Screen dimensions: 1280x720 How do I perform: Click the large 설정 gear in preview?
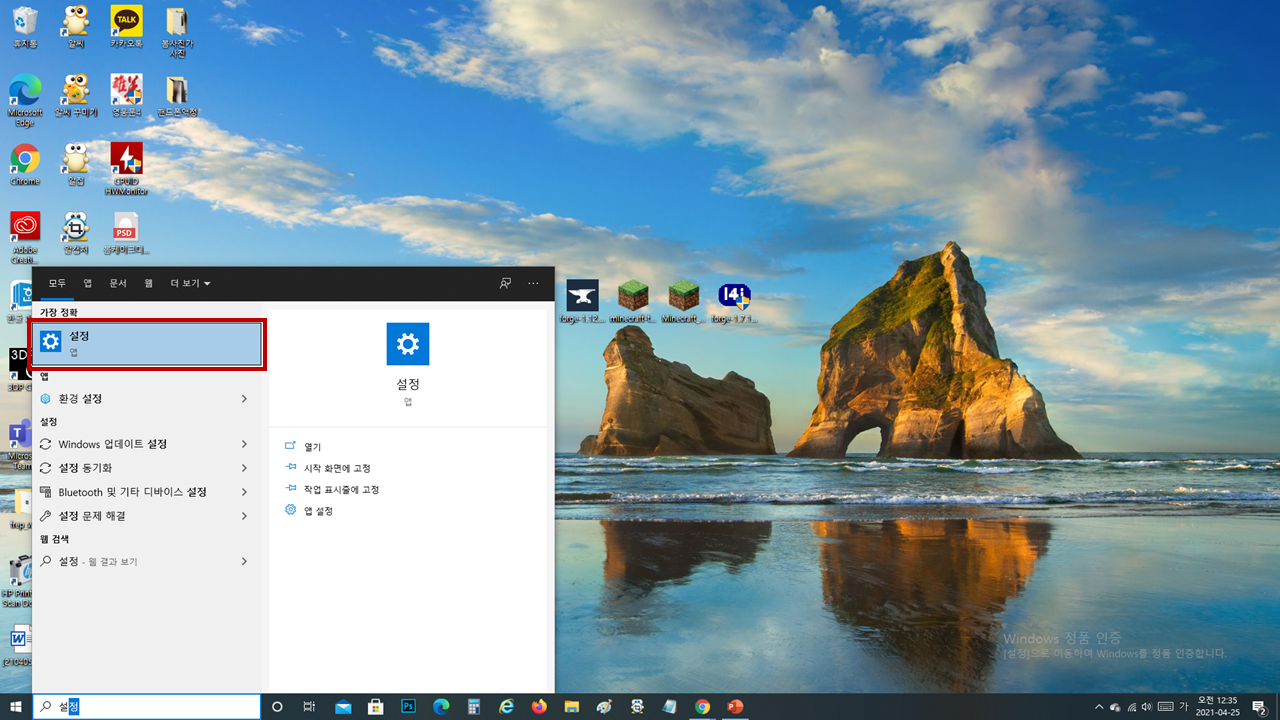click(x=408, y=344)
